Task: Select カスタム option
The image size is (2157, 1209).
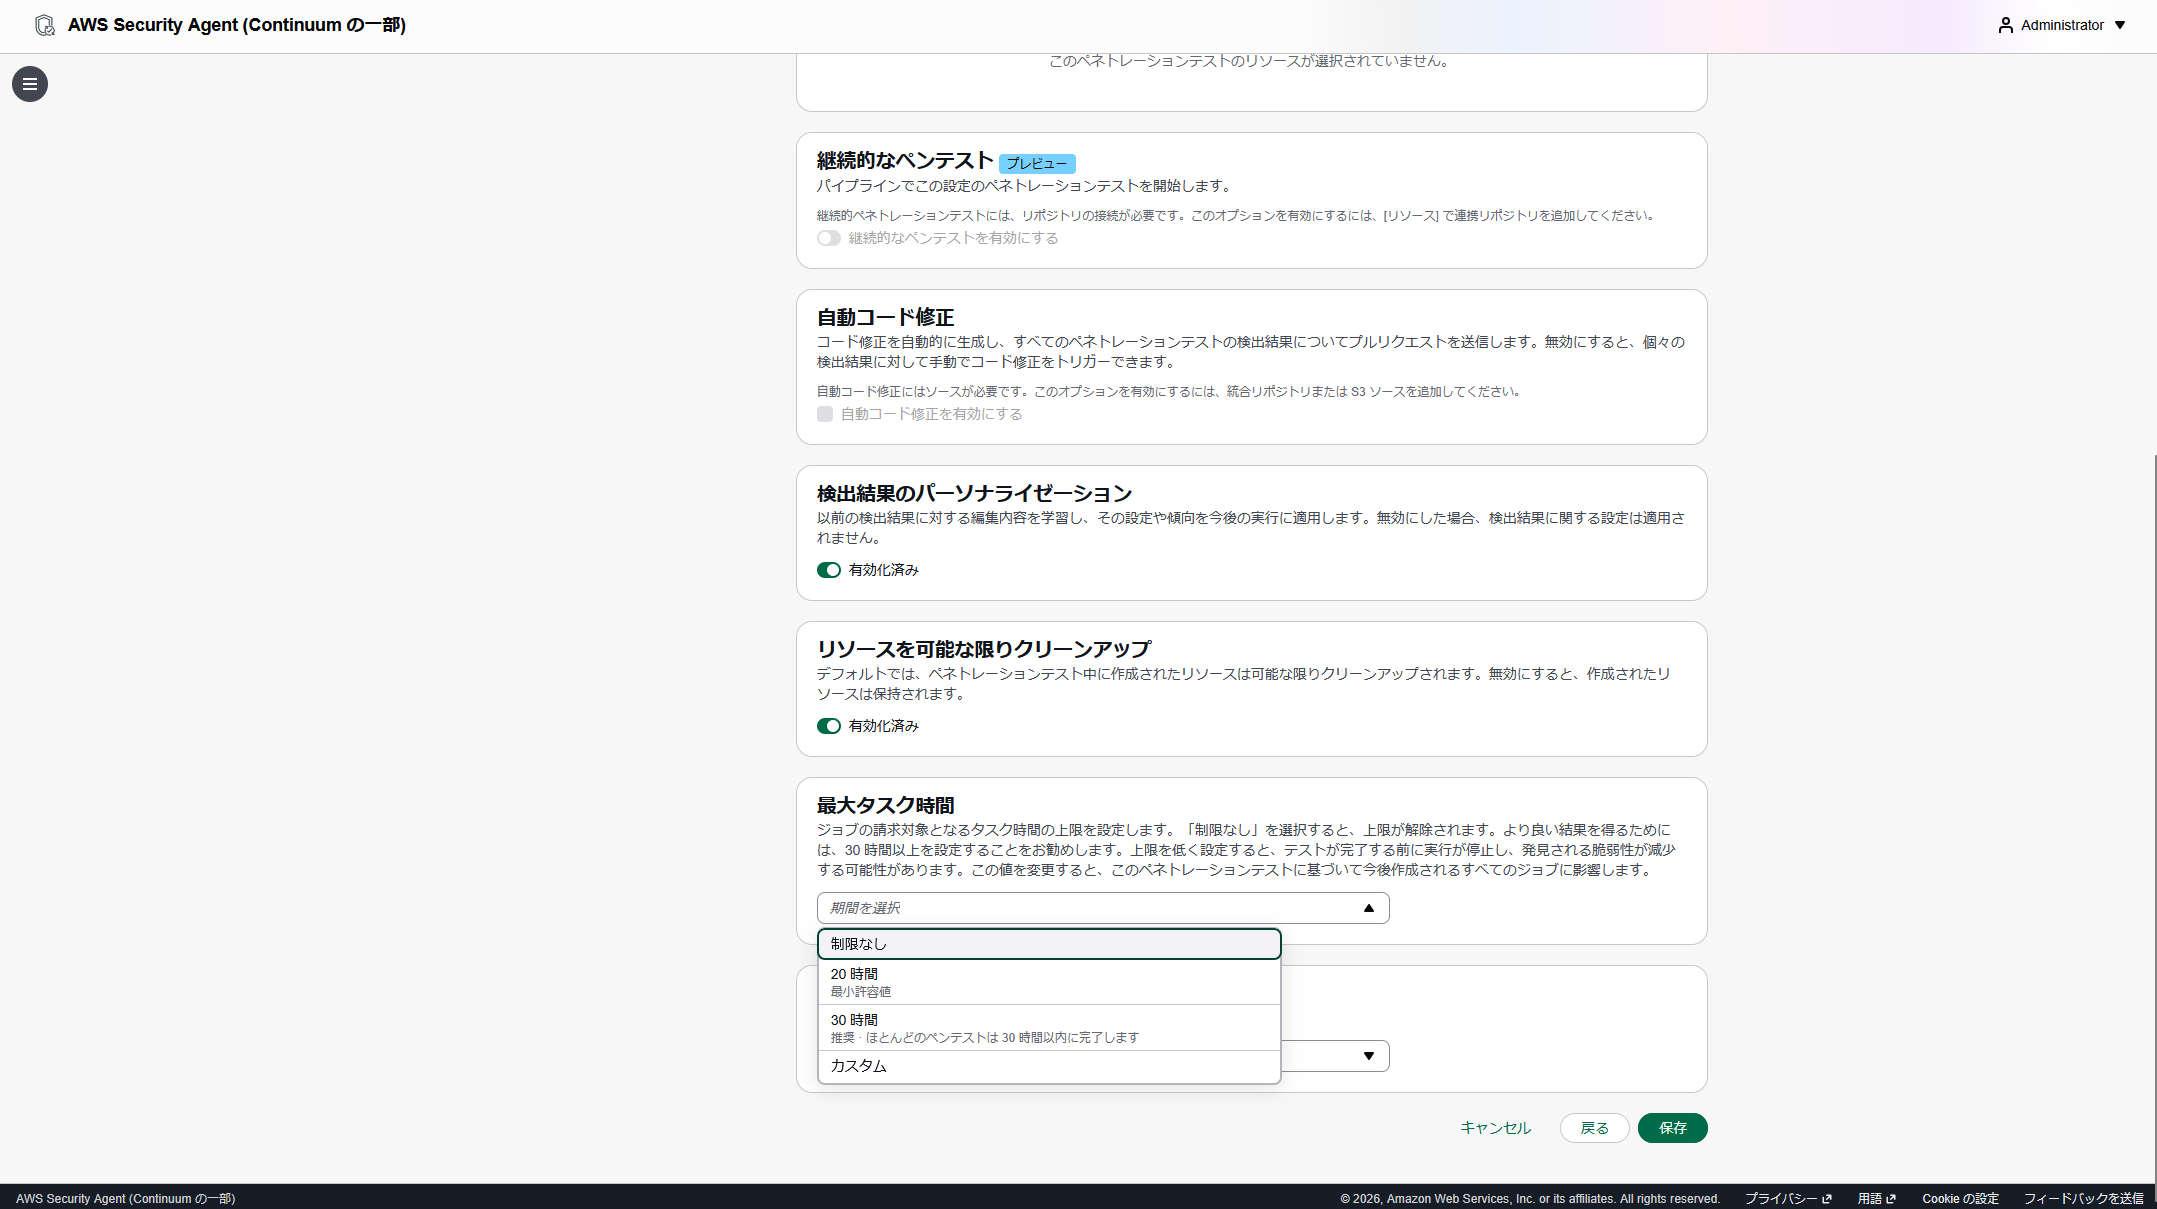Action: [1049, 1066]
